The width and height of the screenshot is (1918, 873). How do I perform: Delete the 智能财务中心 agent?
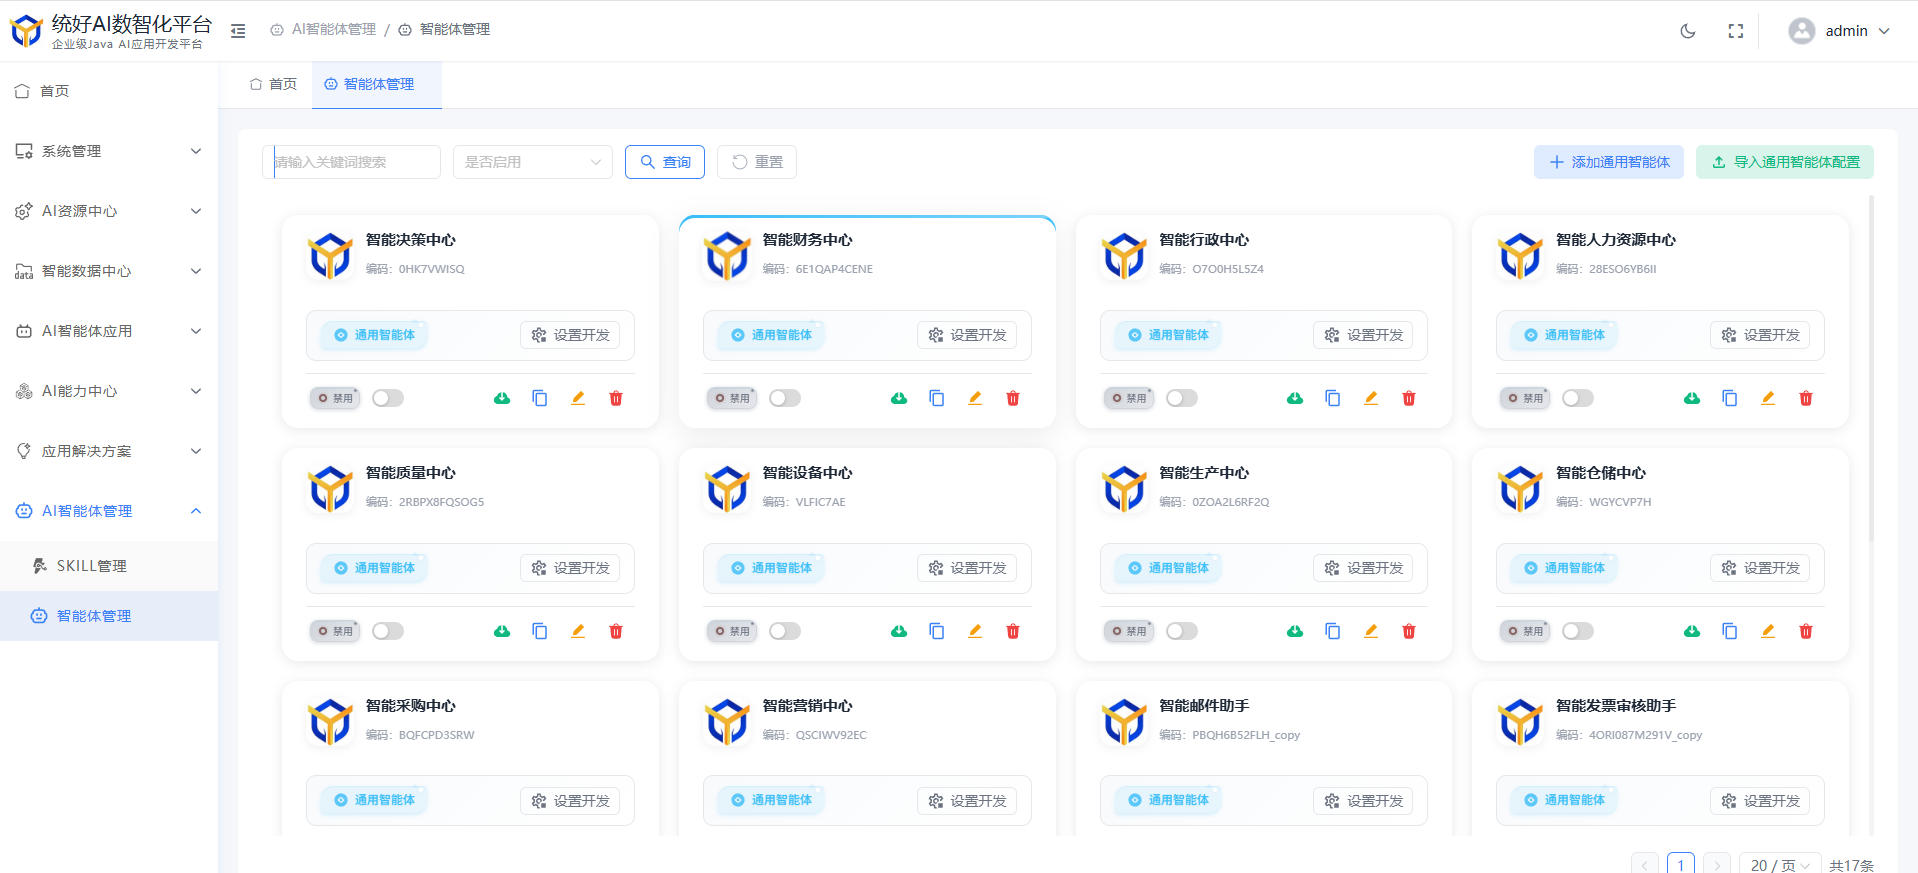click(1013, 398)
